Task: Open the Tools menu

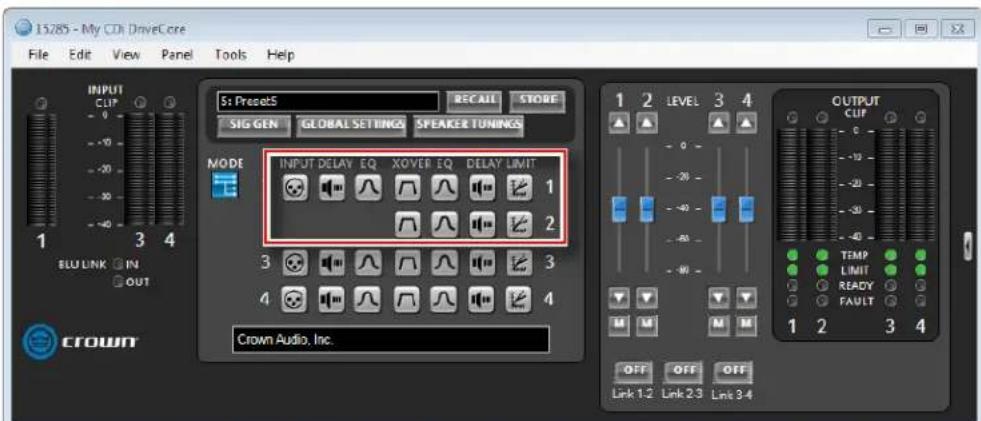Action: coord(230,55)
